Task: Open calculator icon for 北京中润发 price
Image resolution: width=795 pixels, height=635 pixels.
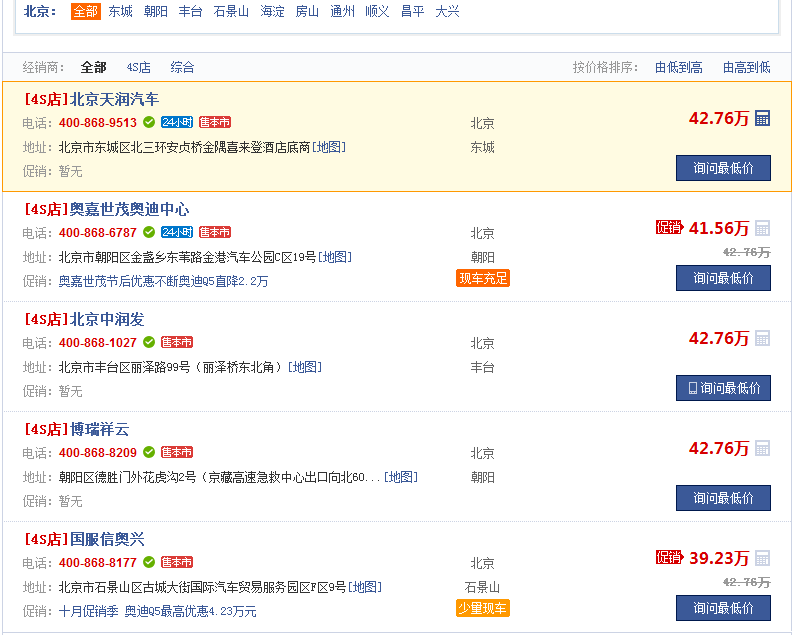Action: [762, 338]
